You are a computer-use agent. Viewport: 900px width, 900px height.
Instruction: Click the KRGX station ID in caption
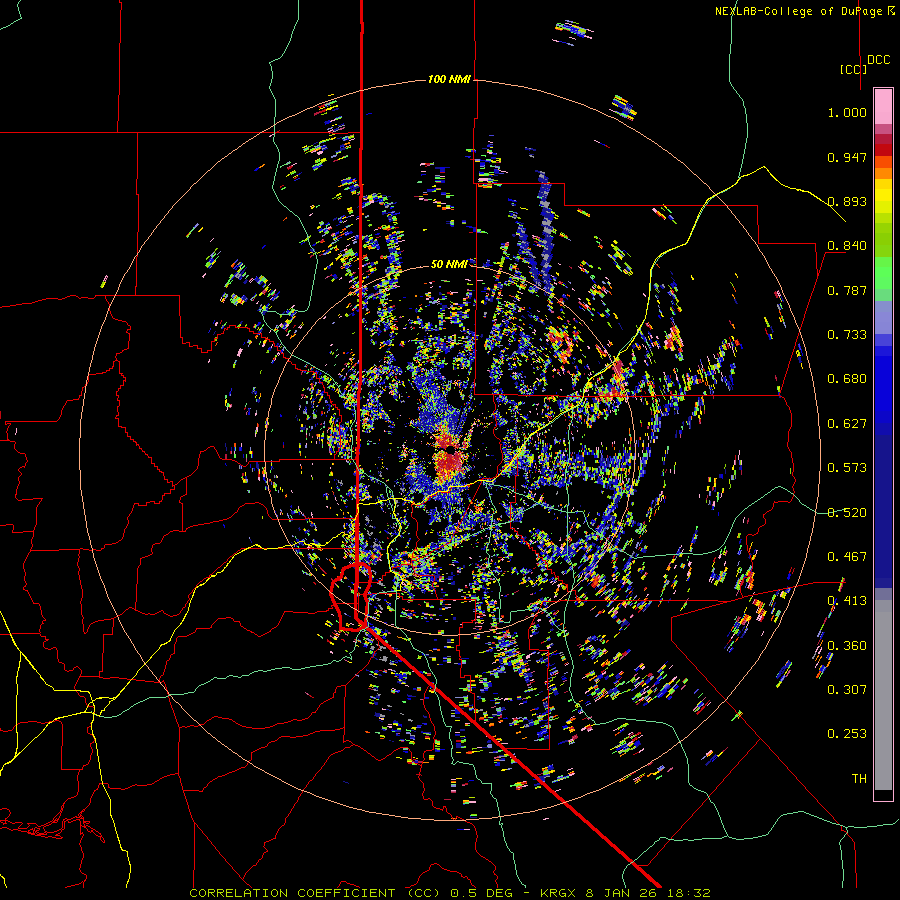tap(560, 893)
